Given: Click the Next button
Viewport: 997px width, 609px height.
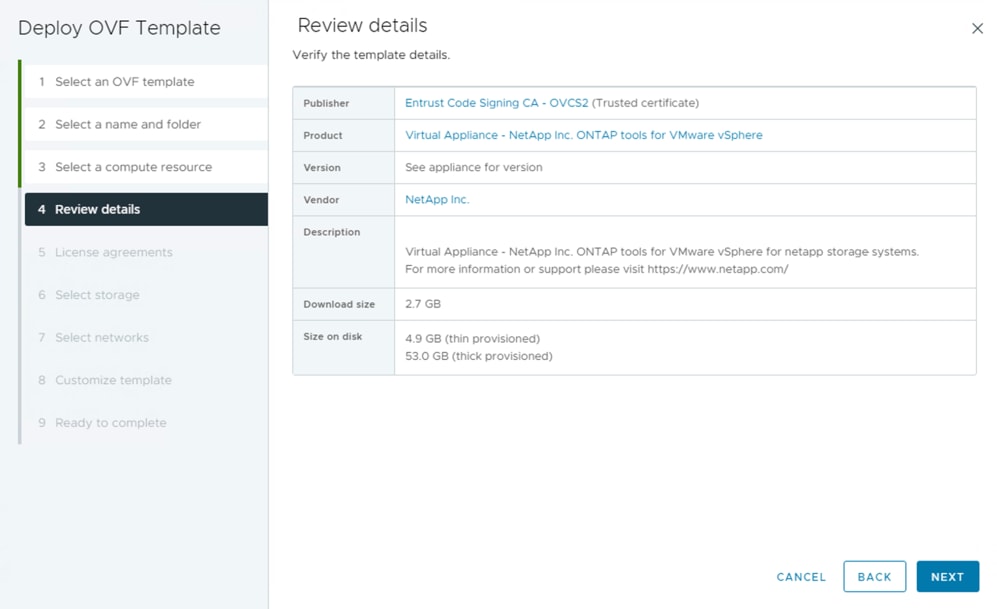Looking at the screenshot, I should tap(947, 577).
